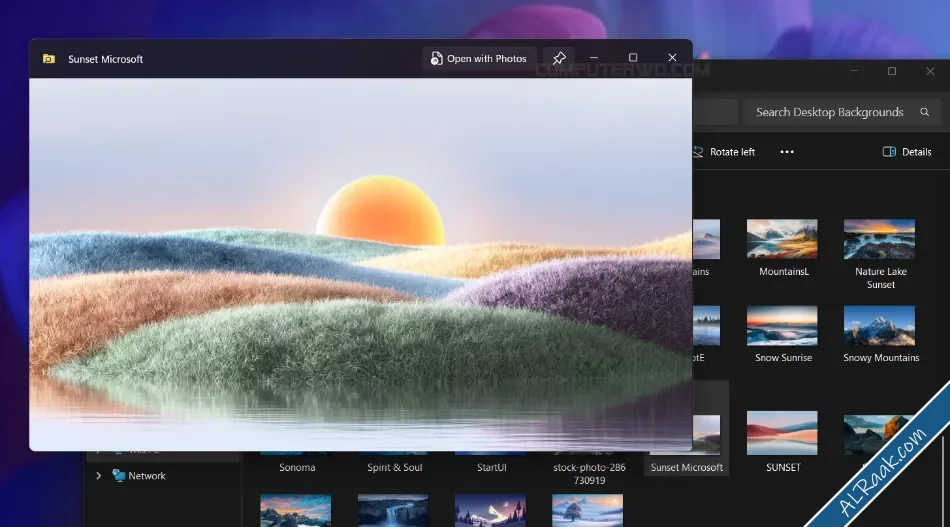Screen dimensions: 950x527
Task: Expand the Network tree item
Action: [99, 476]
